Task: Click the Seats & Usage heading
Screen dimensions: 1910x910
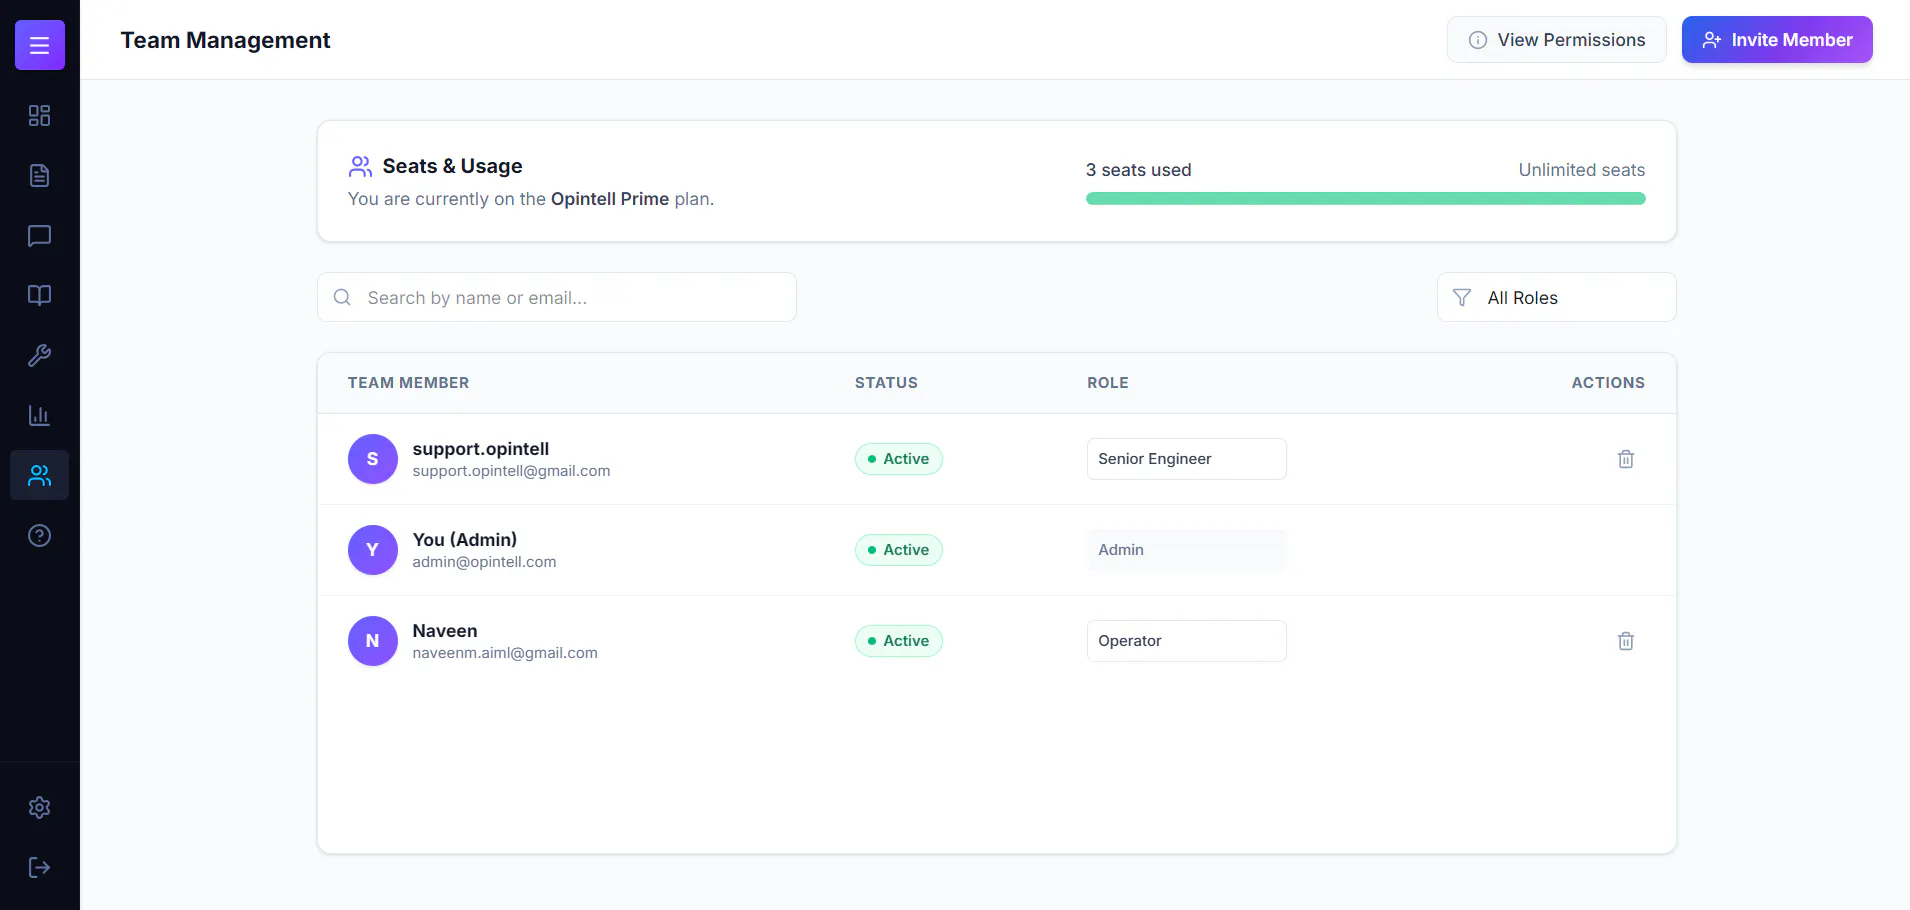Action: tap(452, 166)
